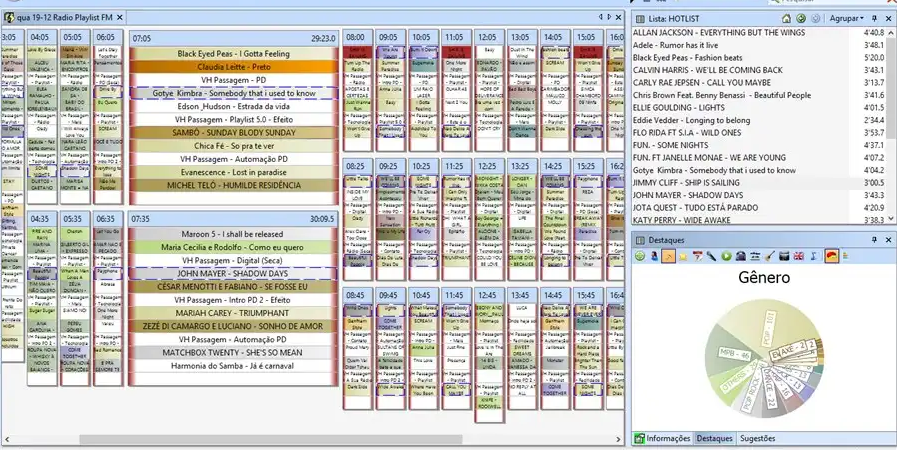This screenshot has height=450, width=897.
Task: Click the right tab-scroll arrow in playlist header
Action: click(609, 17)
